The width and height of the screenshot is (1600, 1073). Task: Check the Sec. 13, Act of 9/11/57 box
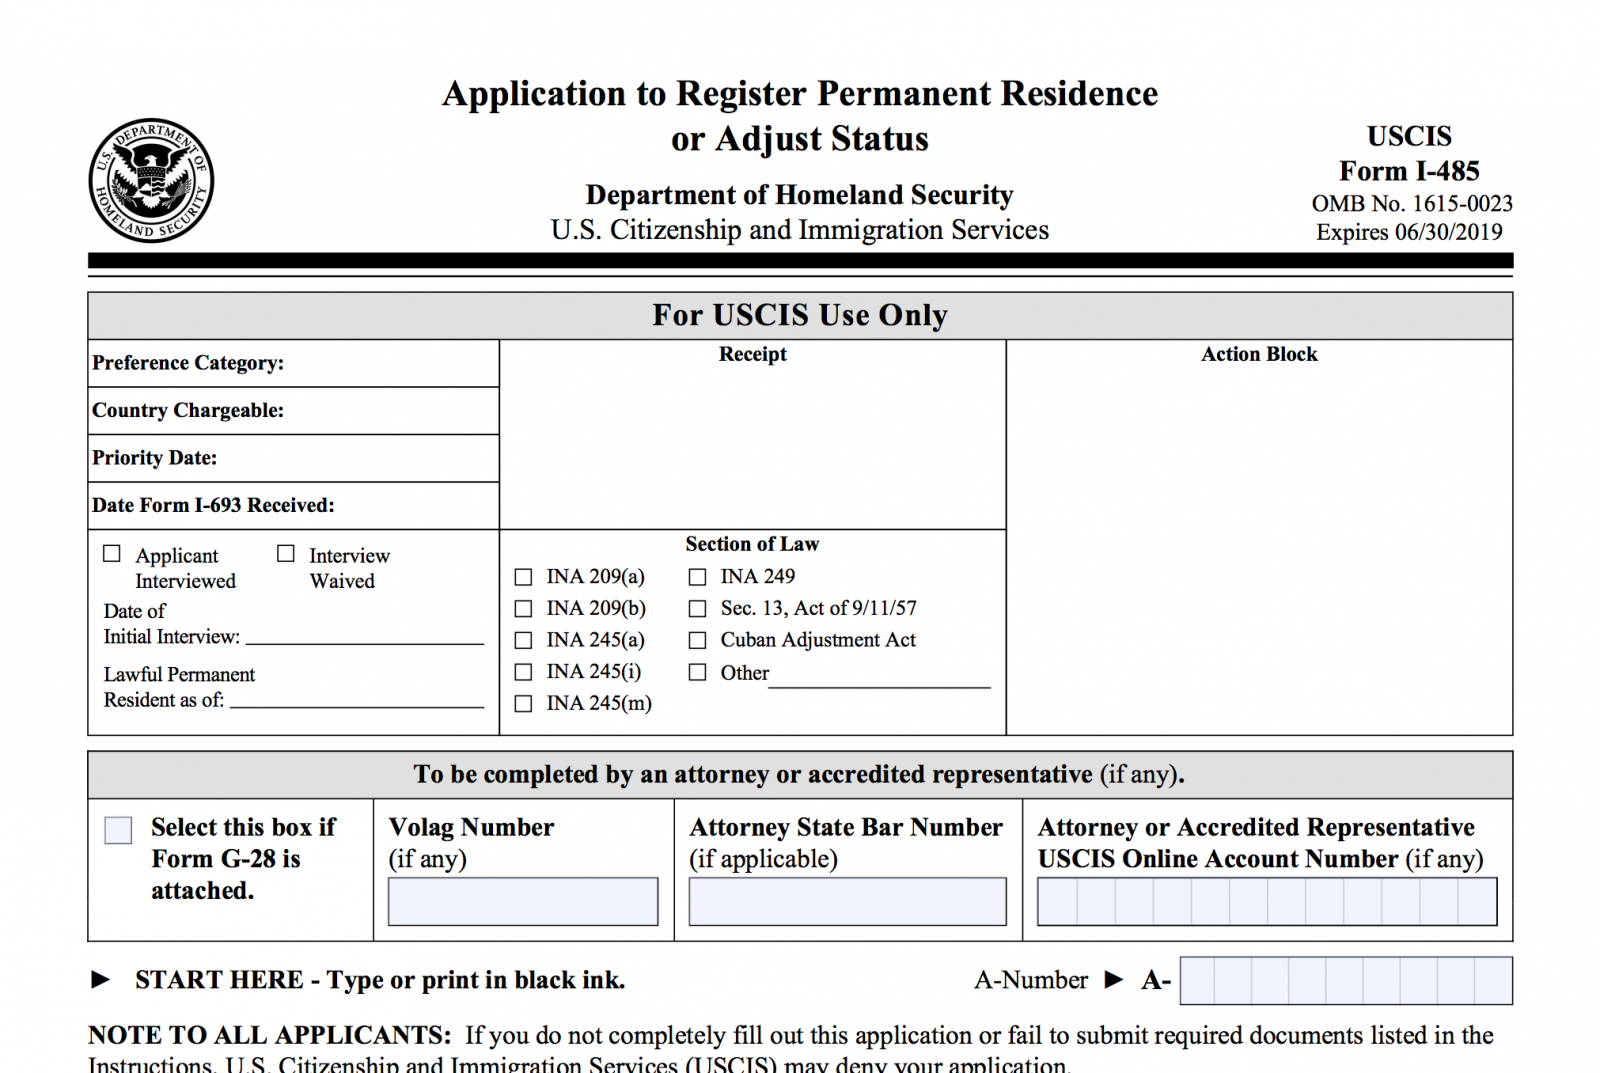point(697,608)
